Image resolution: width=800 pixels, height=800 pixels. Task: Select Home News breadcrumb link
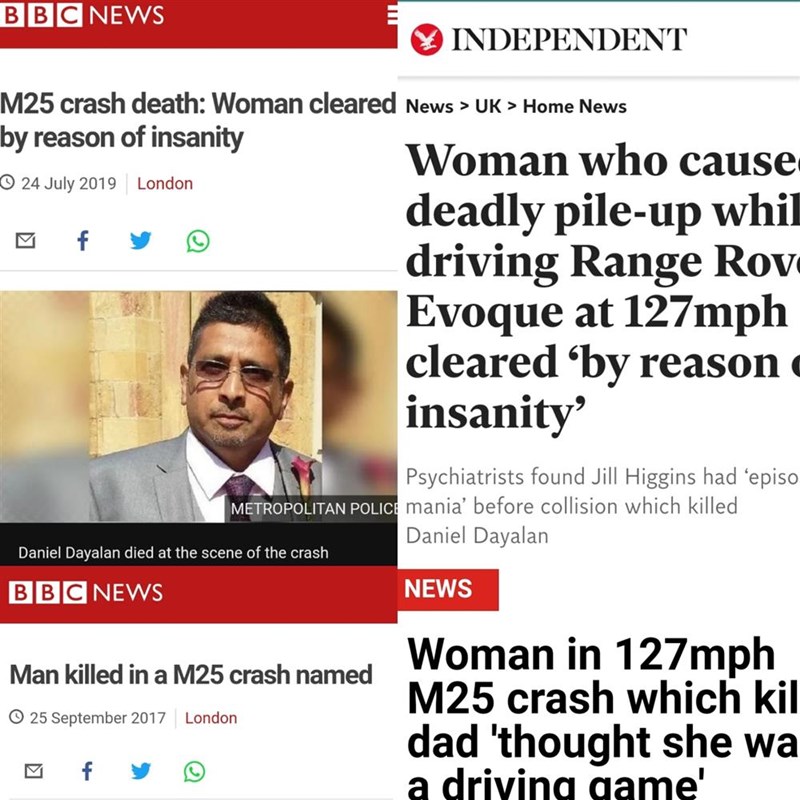click(574, 107)
